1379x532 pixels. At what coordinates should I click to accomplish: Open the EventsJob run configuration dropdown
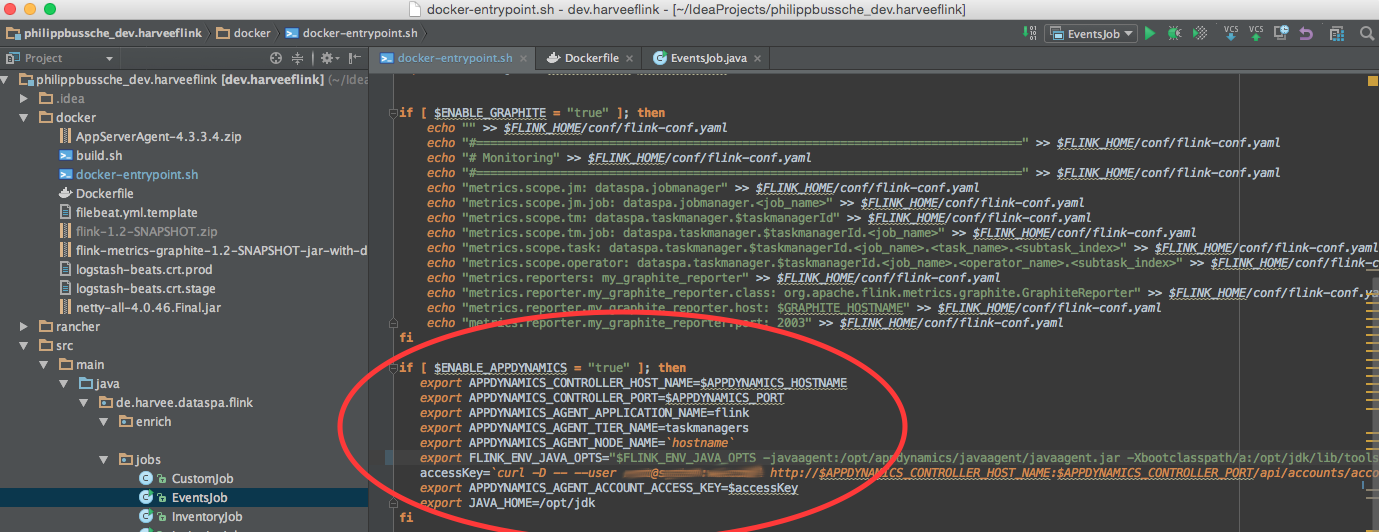1091,34
